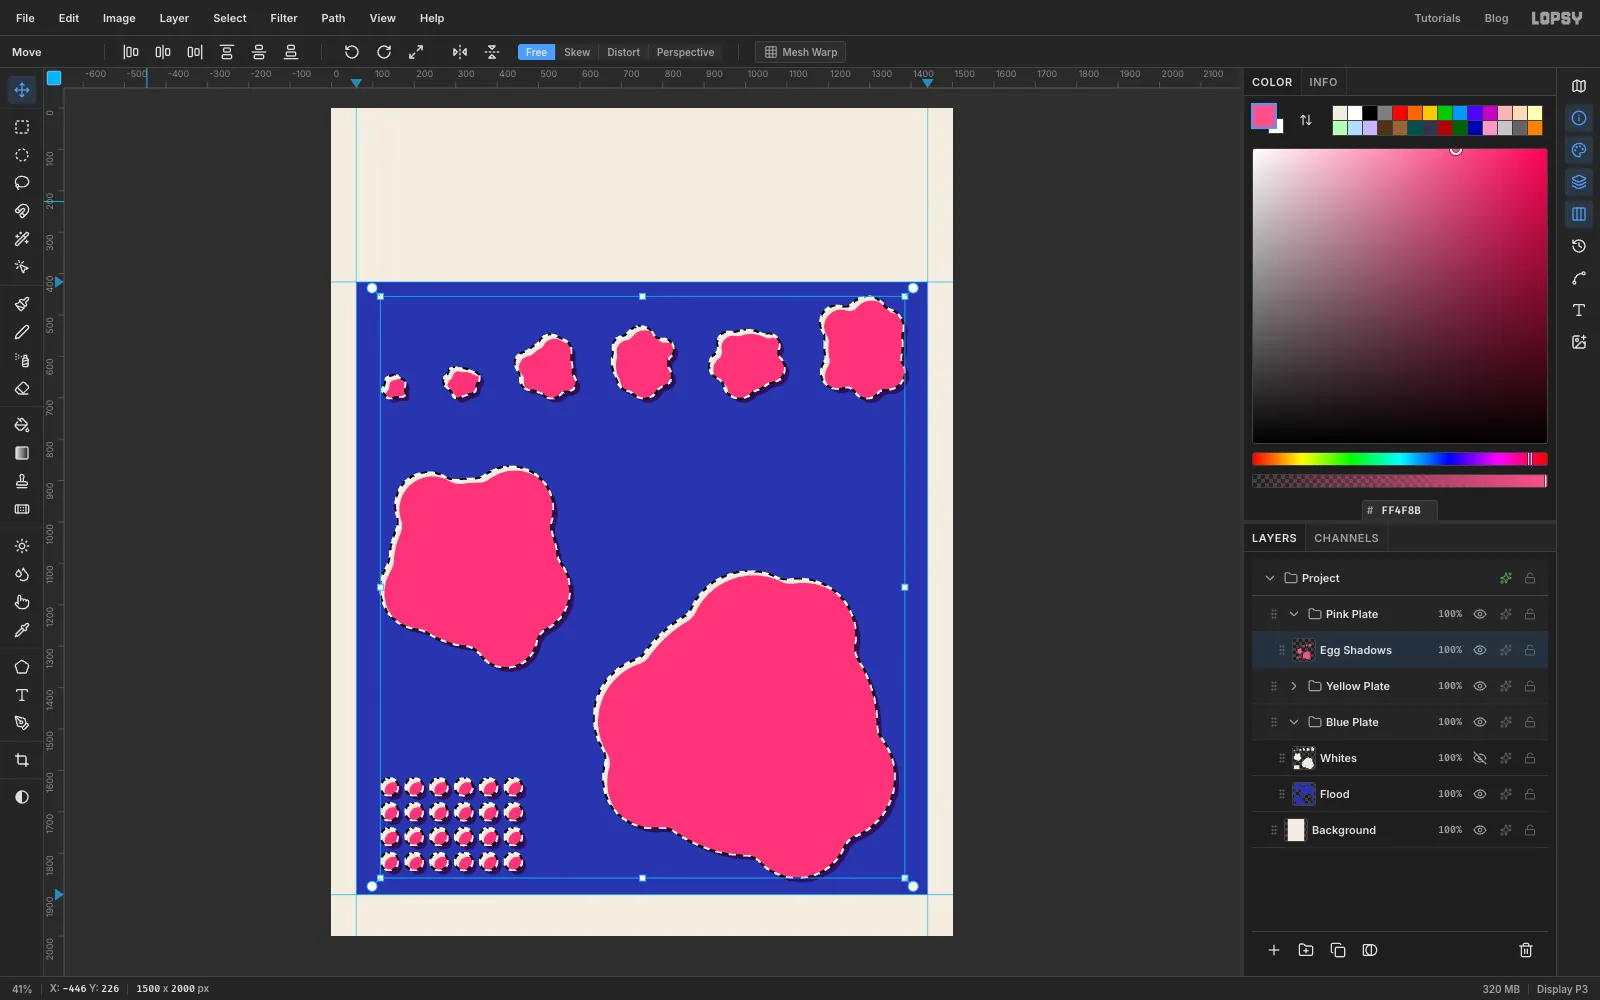Collapse the Project group
Viewport: 1600px width, 1000px height.
[x=1270, y=578]
